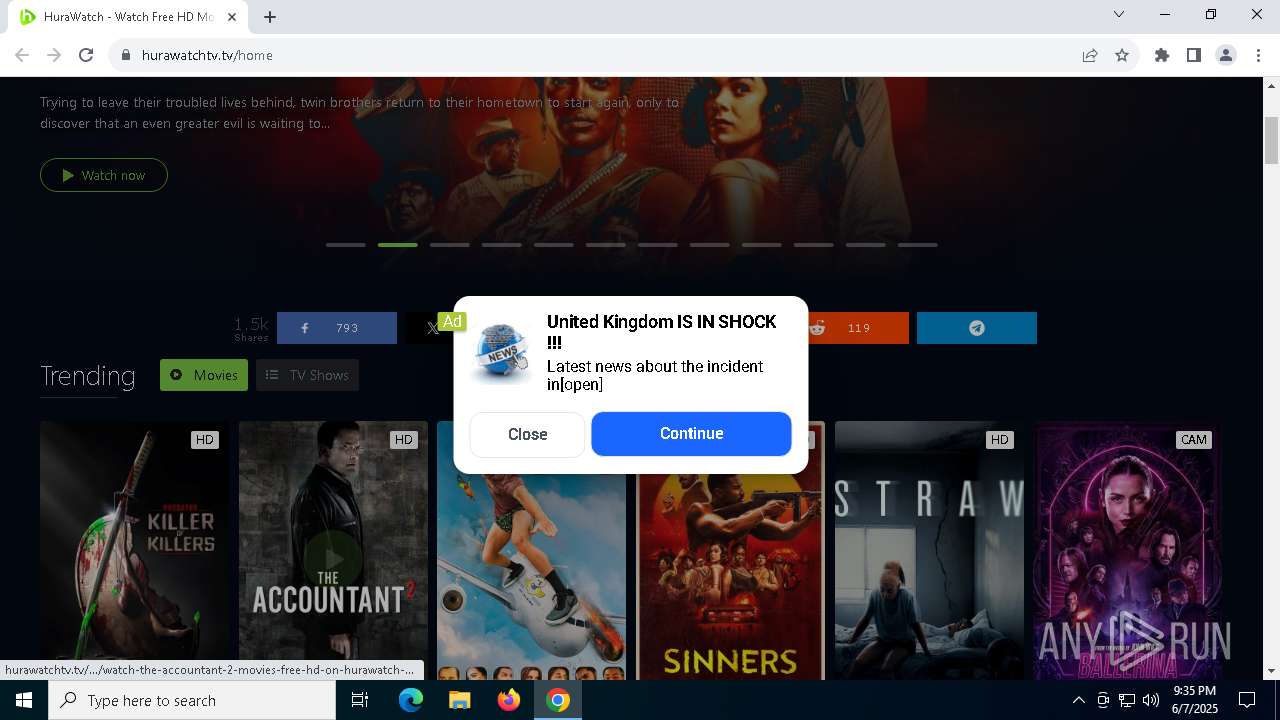Open the Chrome profile avatar

[1226, 55]
